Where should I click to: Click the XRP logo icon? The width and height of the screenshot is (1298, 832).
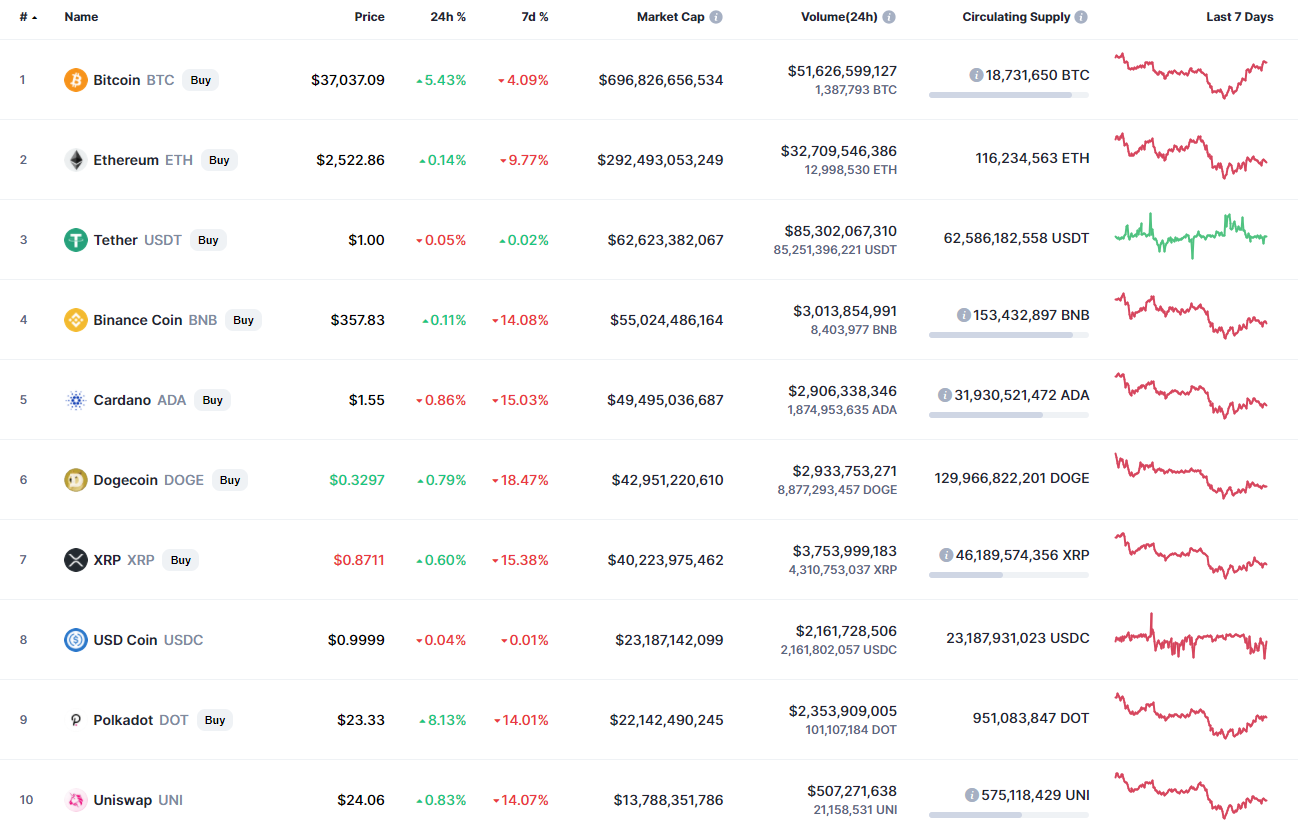point(76,560)
